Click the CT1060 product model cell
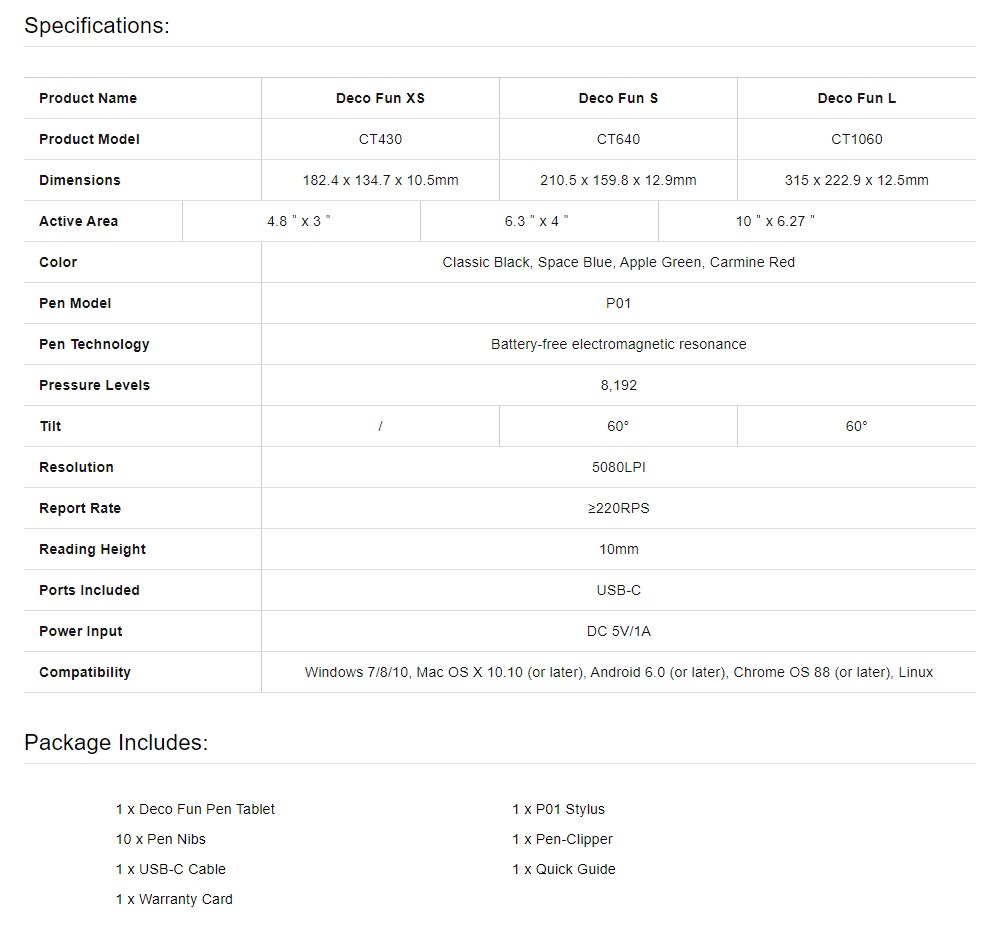 coord(856,139)
